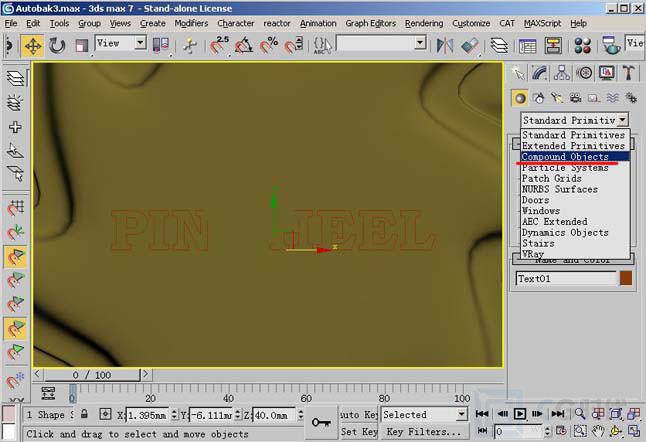Click the Text01 object name field
646x442 pixels.
(x=566, y=278)
